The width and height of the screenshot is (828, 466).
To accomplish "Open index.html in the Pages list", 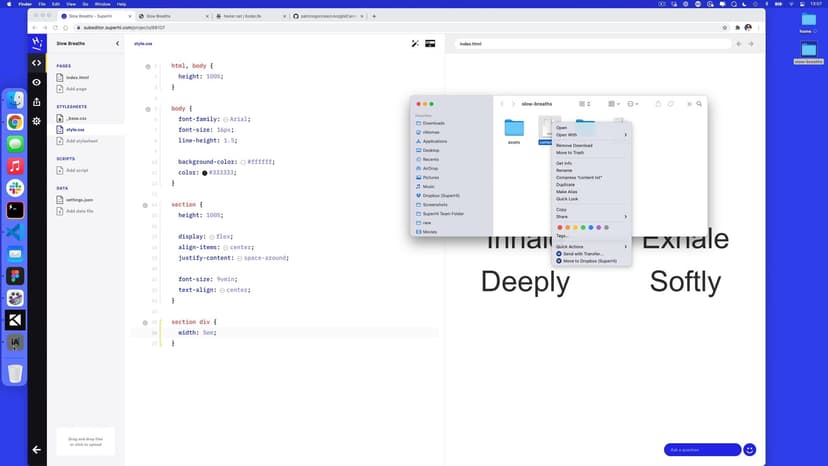I will coord(77,77).
